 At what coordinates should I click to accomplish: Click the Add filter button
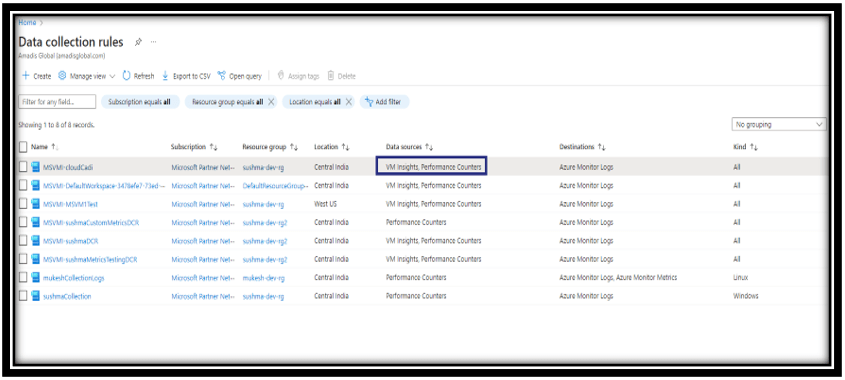tap(384, 101)
